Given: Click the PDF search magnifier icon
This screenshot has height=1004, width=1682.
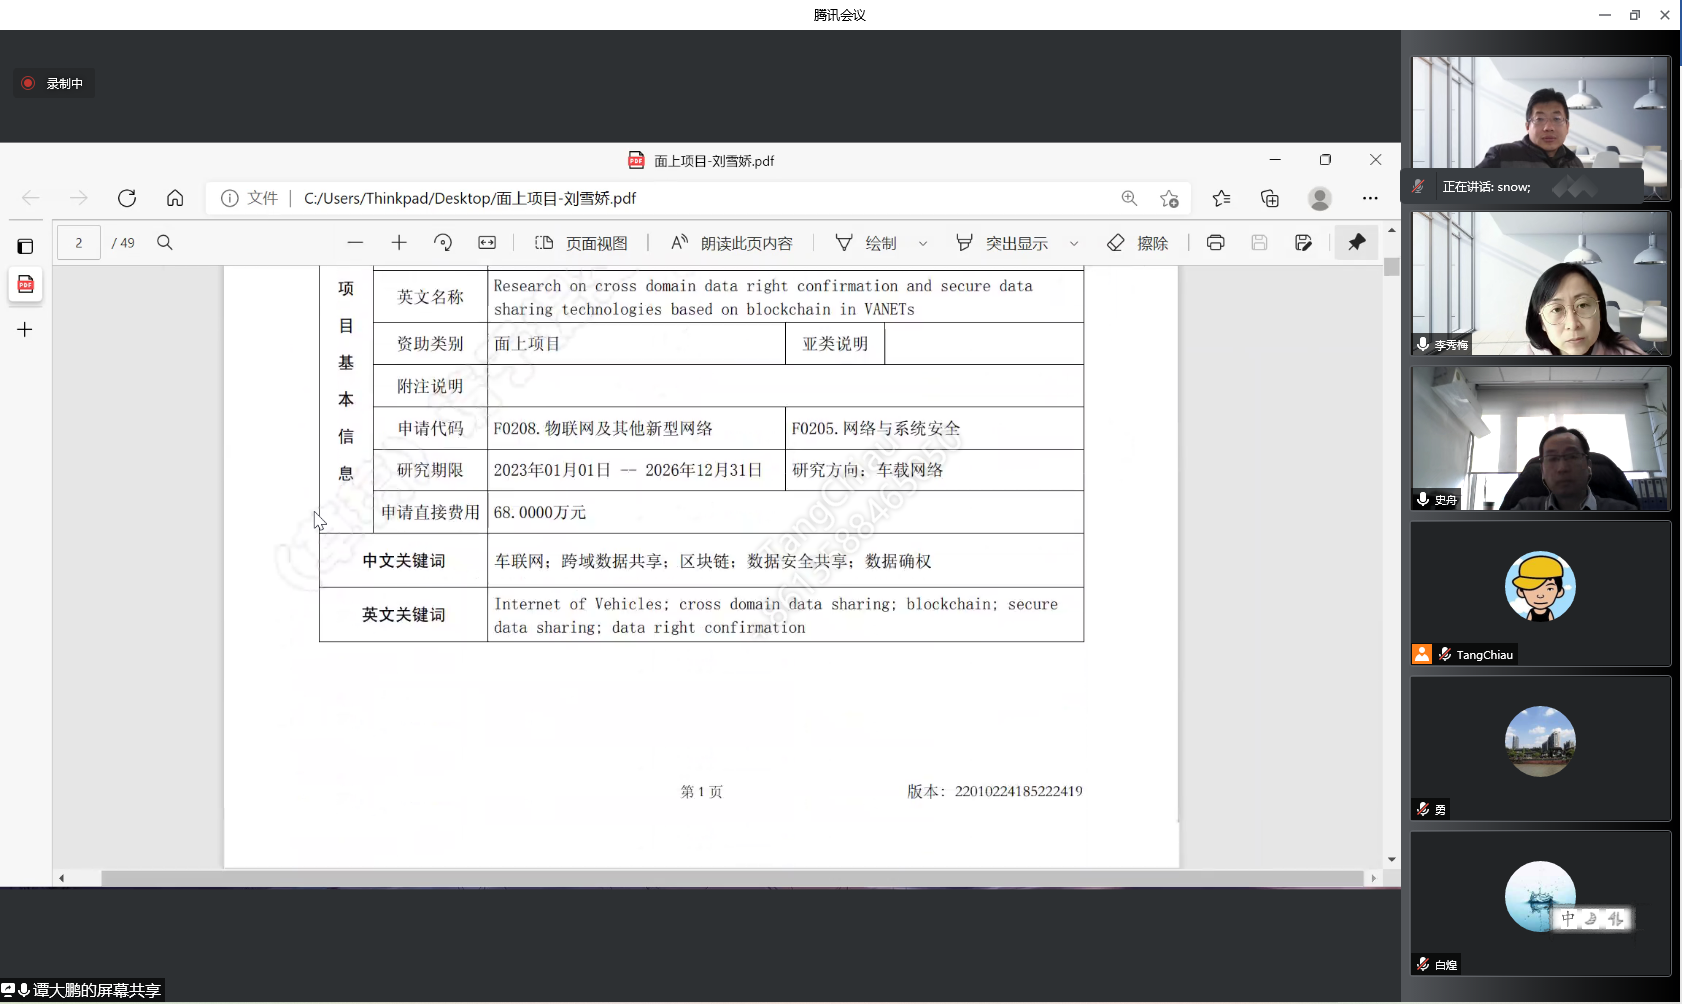Looking at the screenshot, I should coord(165,243).
